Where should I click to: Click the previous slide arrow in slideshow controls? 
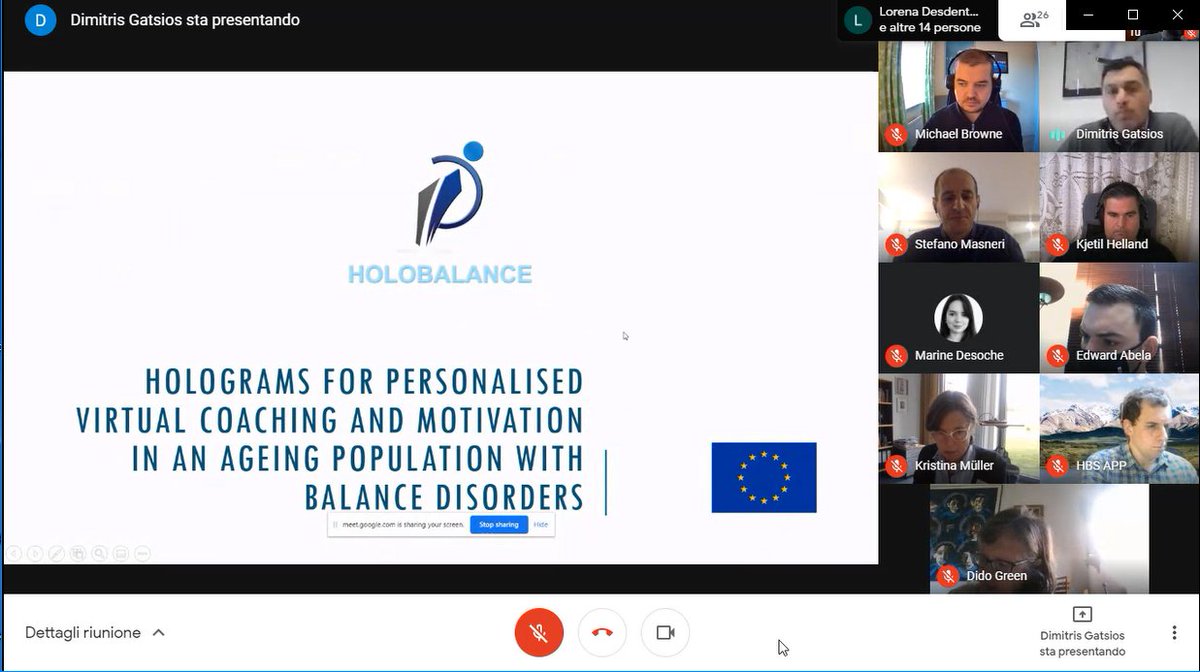coord(13,553)
